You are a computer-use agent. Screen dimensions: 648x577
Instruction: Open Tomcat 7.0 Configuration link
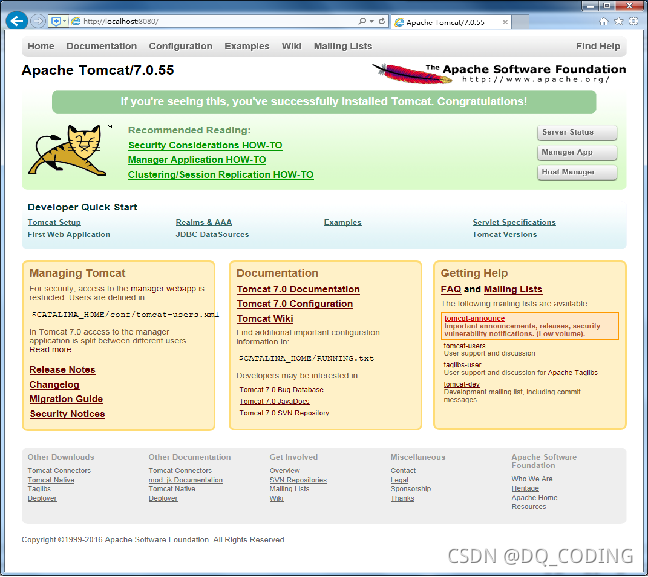295,304
